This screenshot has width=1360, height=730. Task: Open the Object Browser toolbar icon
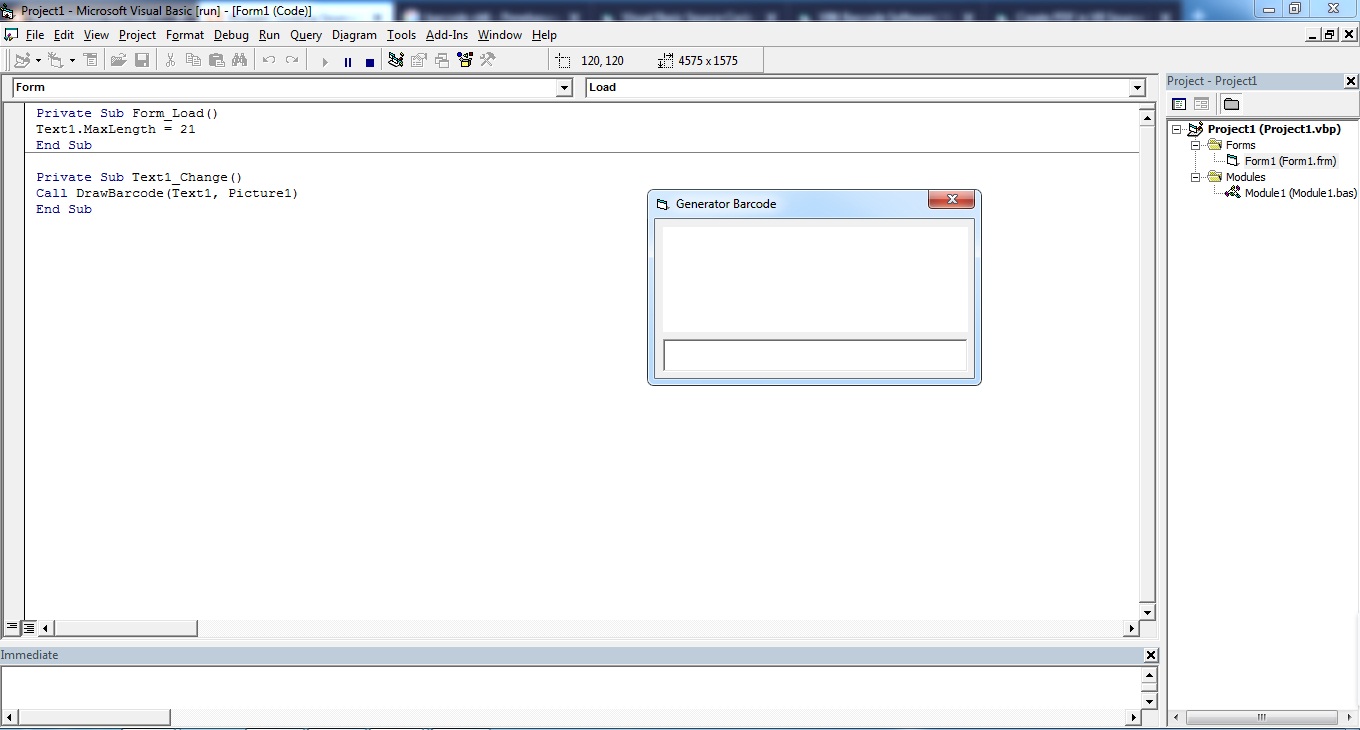[465, 60]
